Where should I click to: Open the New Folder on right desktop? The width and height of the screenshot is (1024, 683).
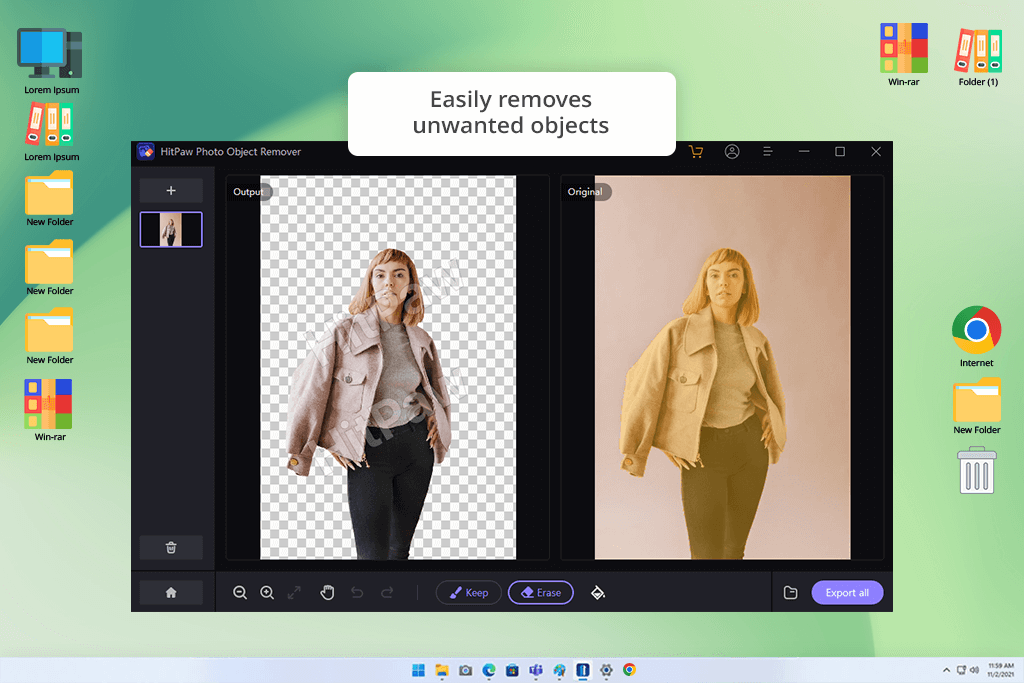977,406
